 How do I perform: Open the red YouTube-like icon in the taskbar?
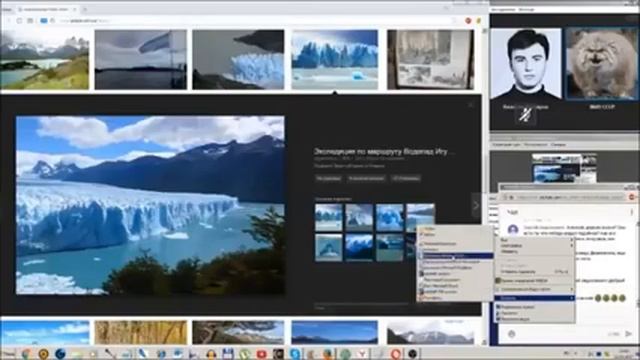[262, 354]
